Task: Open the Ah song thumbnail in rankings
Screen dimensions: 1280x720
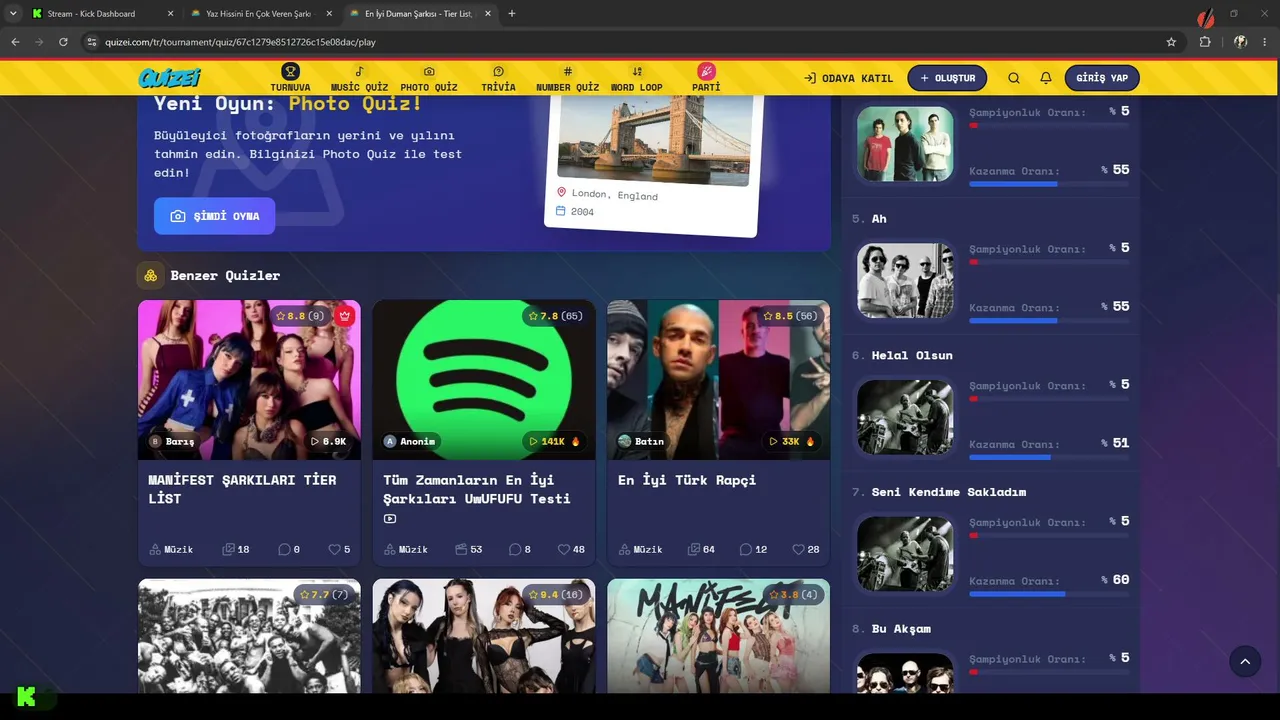Action: tap(905, 280)
